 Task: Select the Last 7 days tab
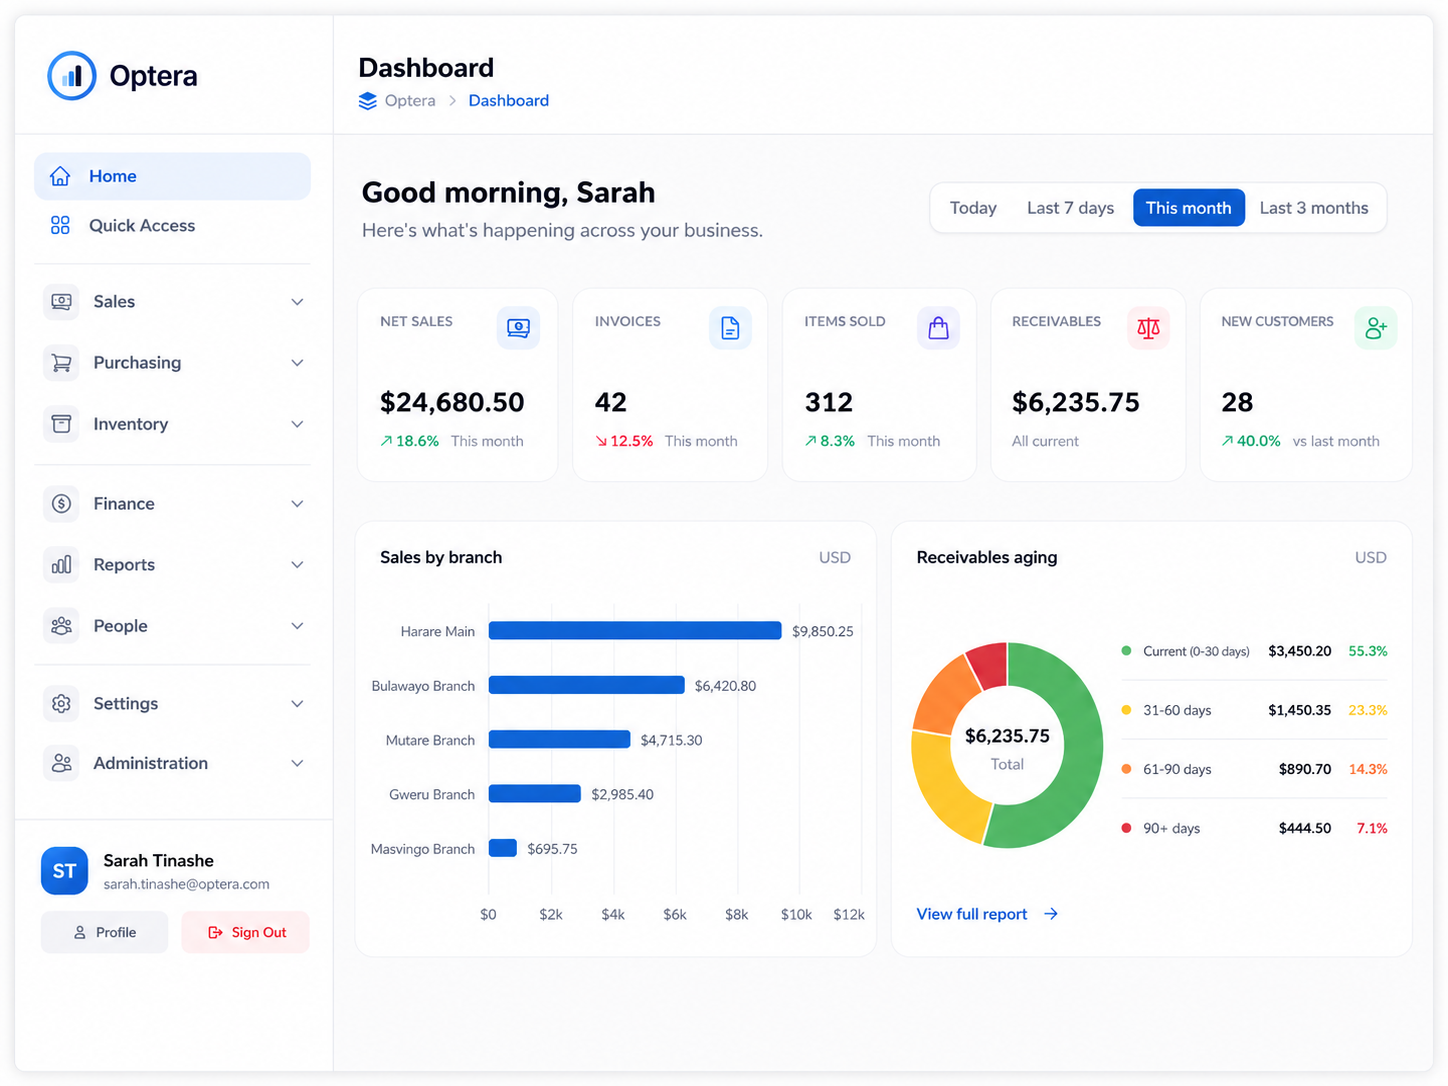(1070, 208)
